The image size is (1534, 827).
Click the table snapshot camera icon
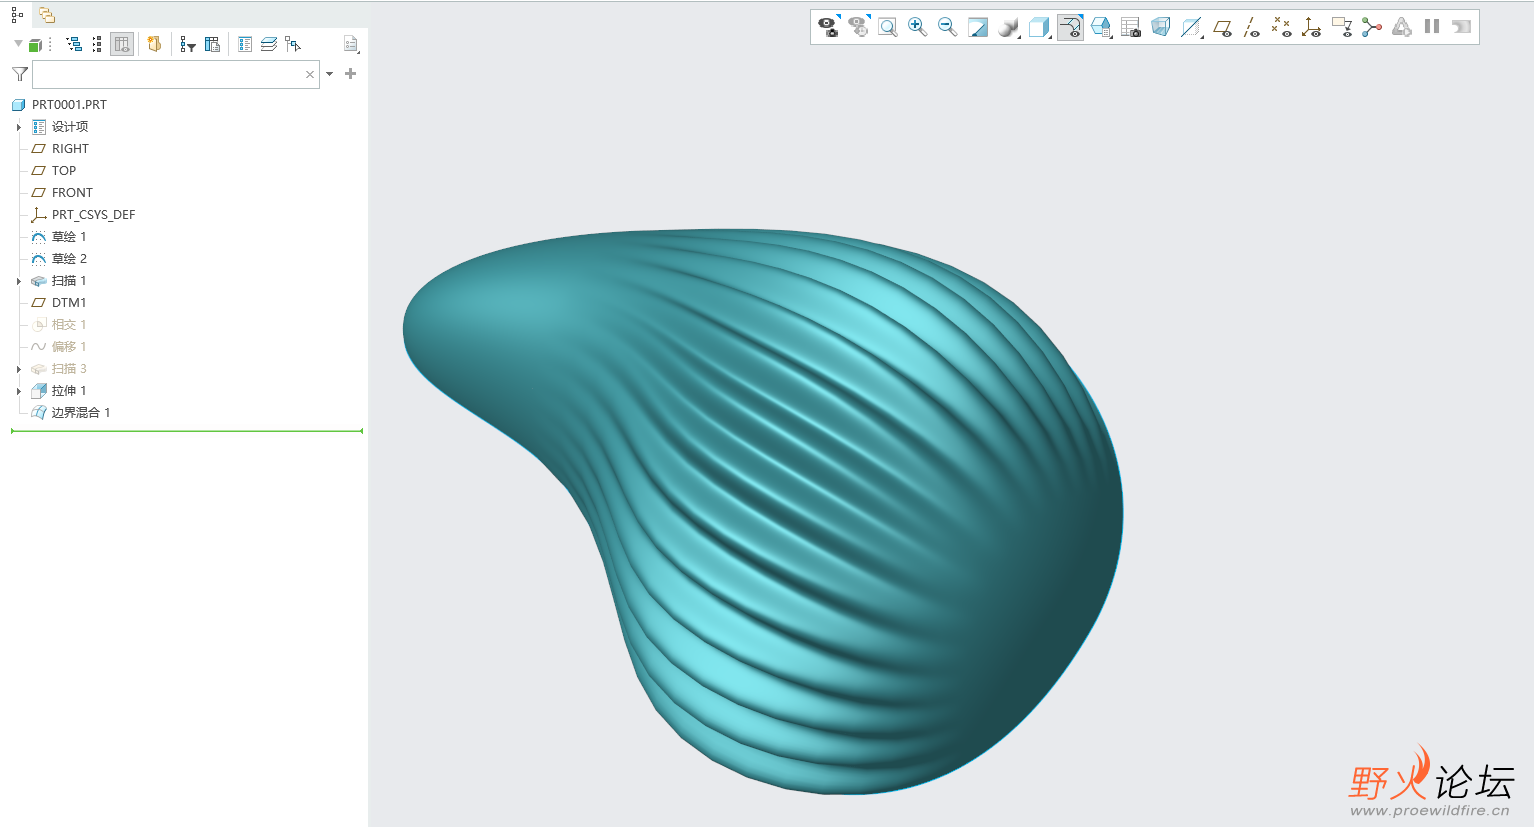pos(1131,27)
